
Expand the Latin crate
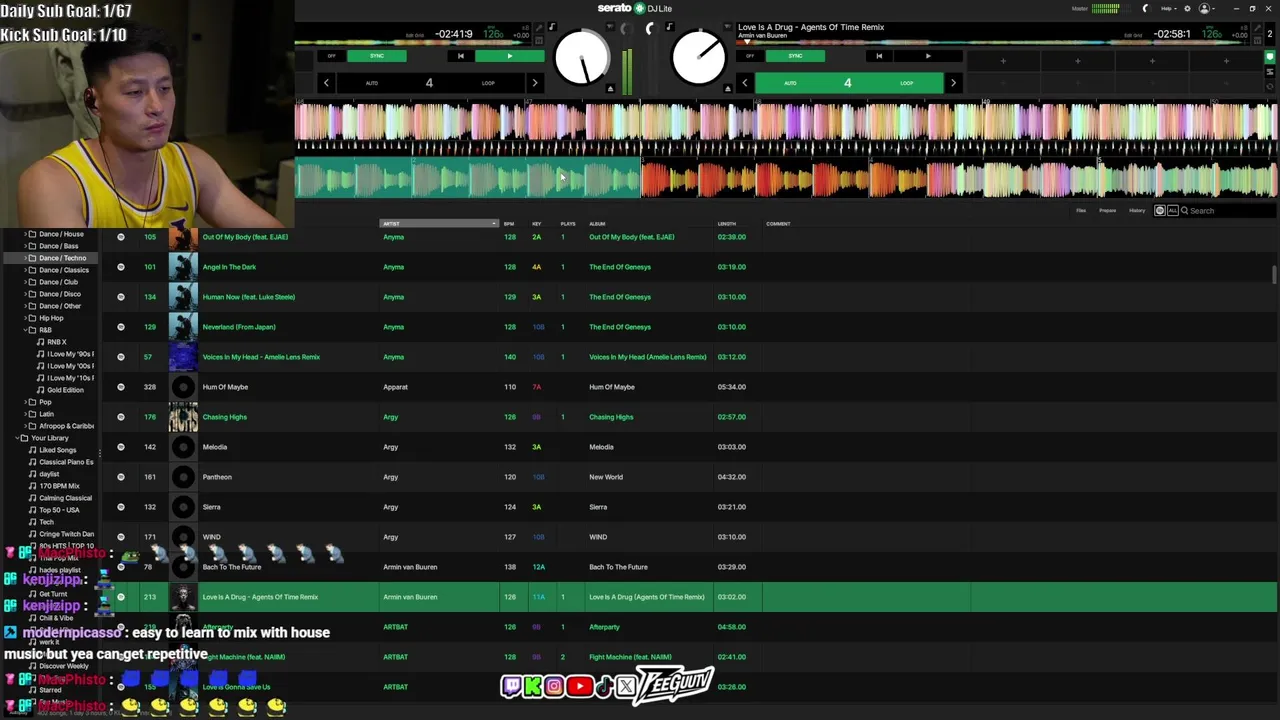(24, 414)
